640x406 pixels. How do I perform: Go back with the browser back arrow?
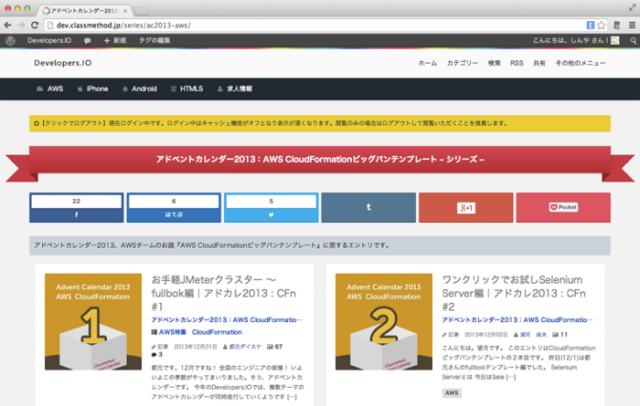coord(8,25)
